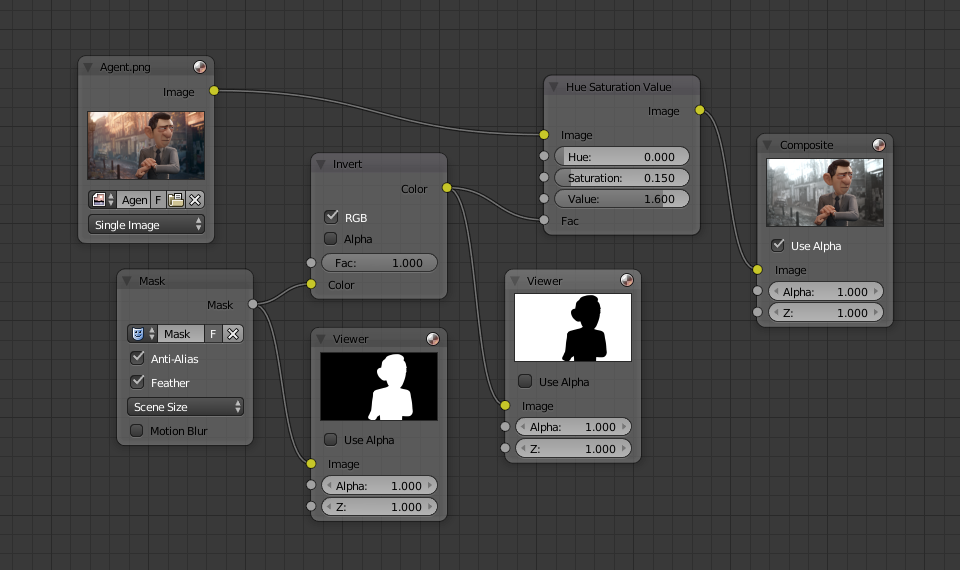This screenshot has height=570, width=960.
Task: Click the Saturation 0.150 slider
Action: click(622, 178)
